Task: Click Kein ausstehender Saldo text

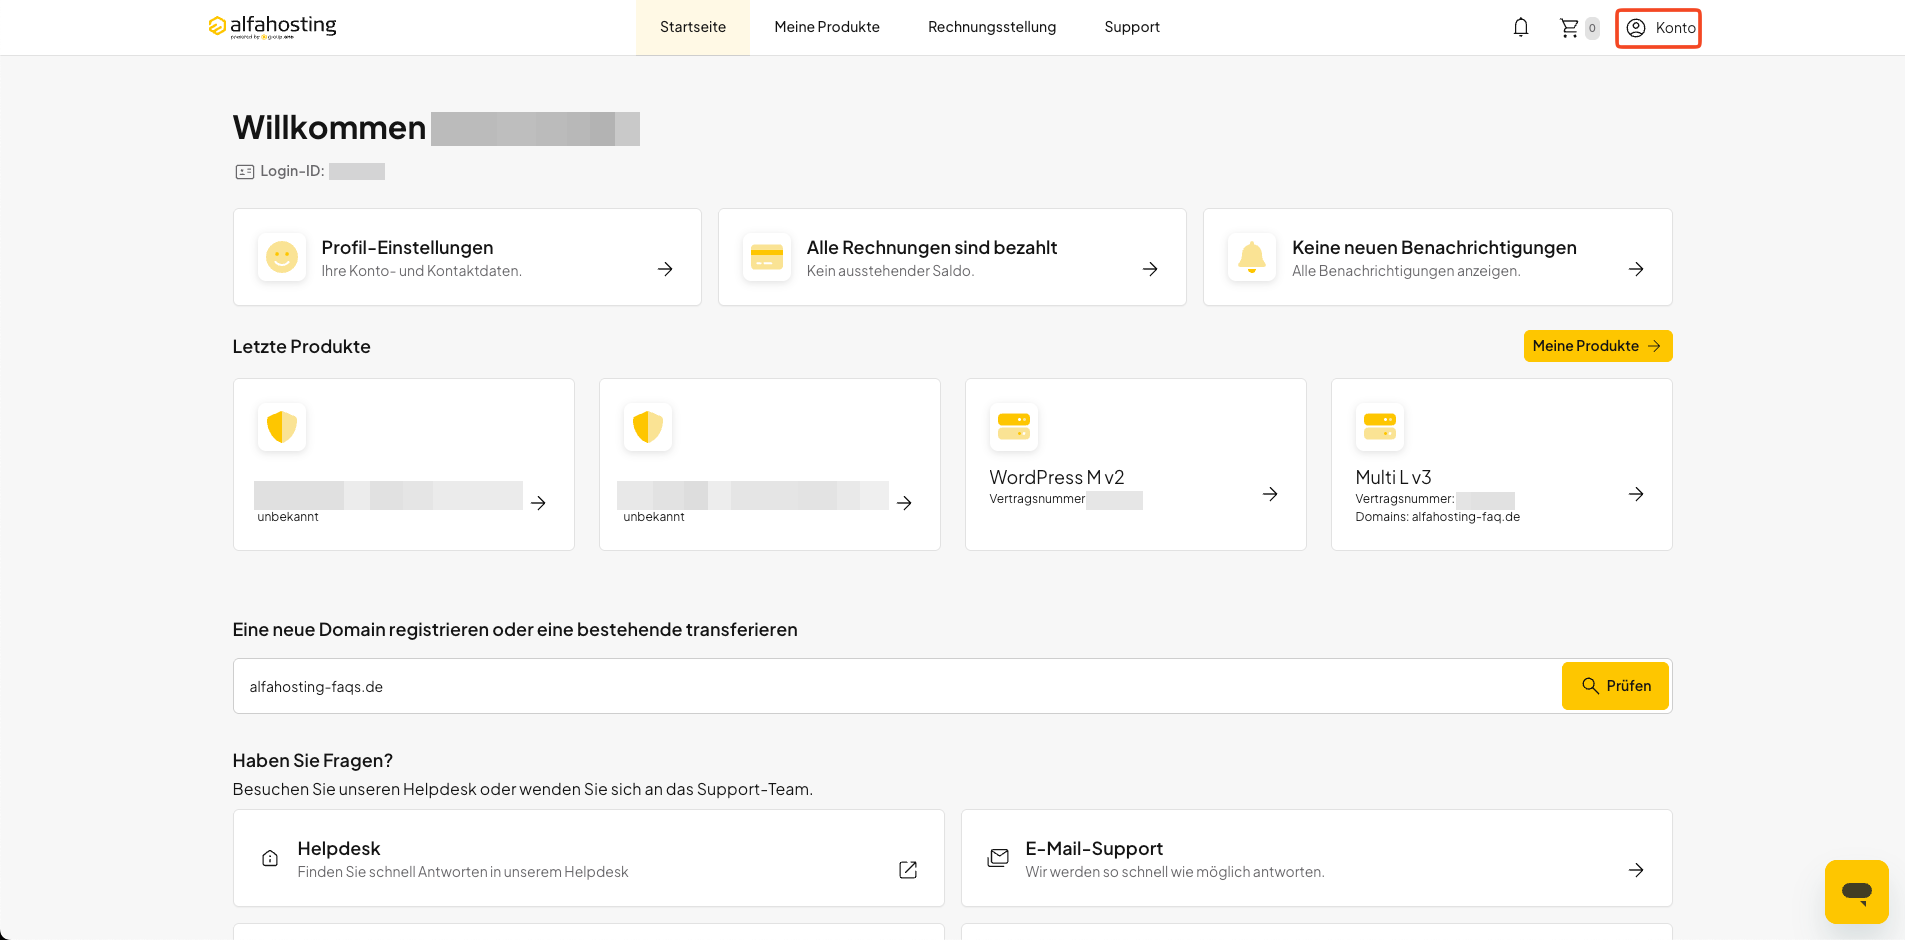Action: (x=890, y=271)
